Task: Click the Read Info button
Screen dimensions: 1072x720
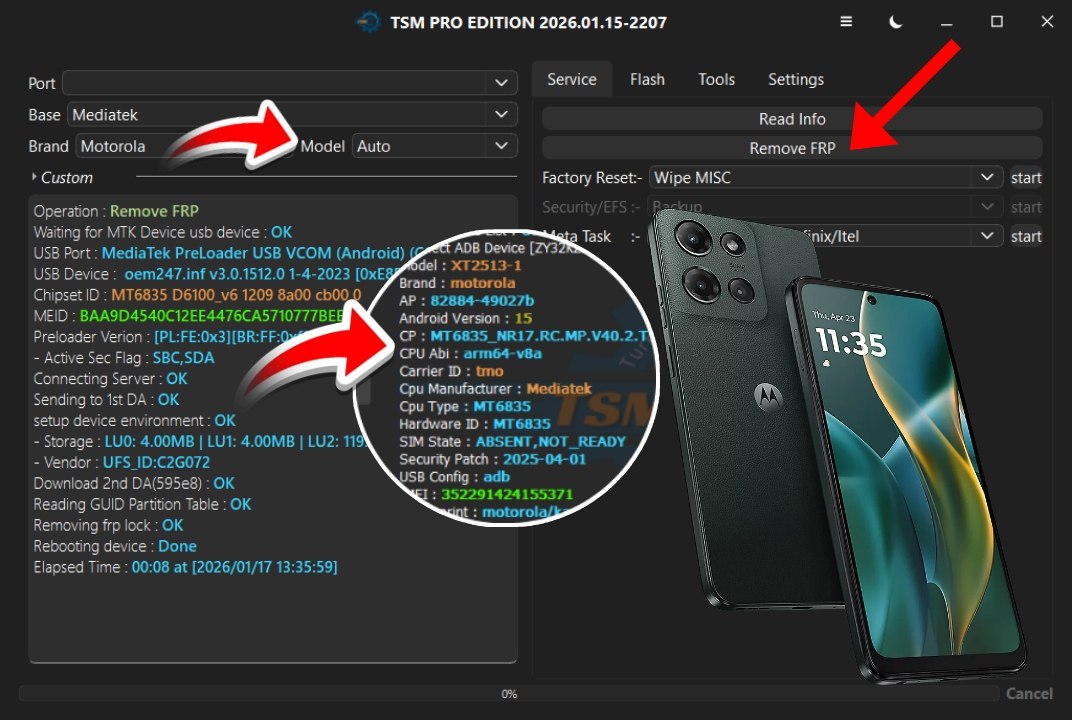Action: (x=792, y=119)
